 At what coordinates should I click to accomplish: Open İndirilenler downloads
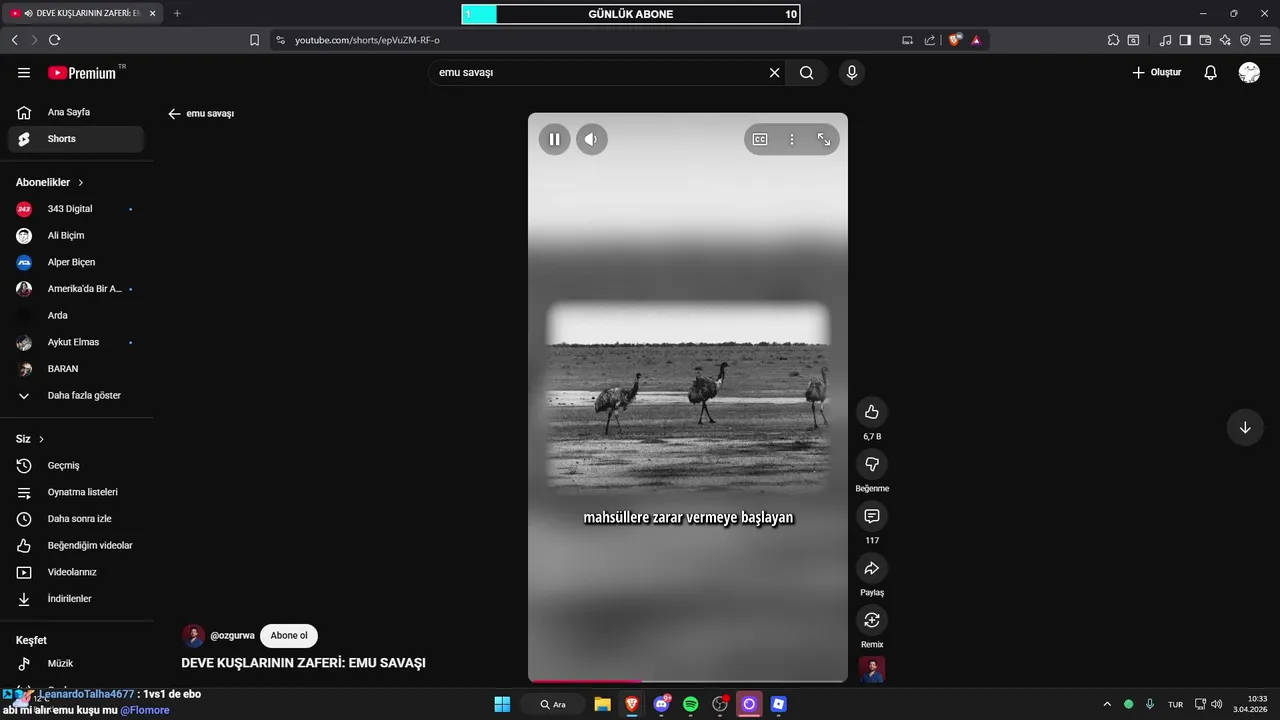click(x=76, y=599)
